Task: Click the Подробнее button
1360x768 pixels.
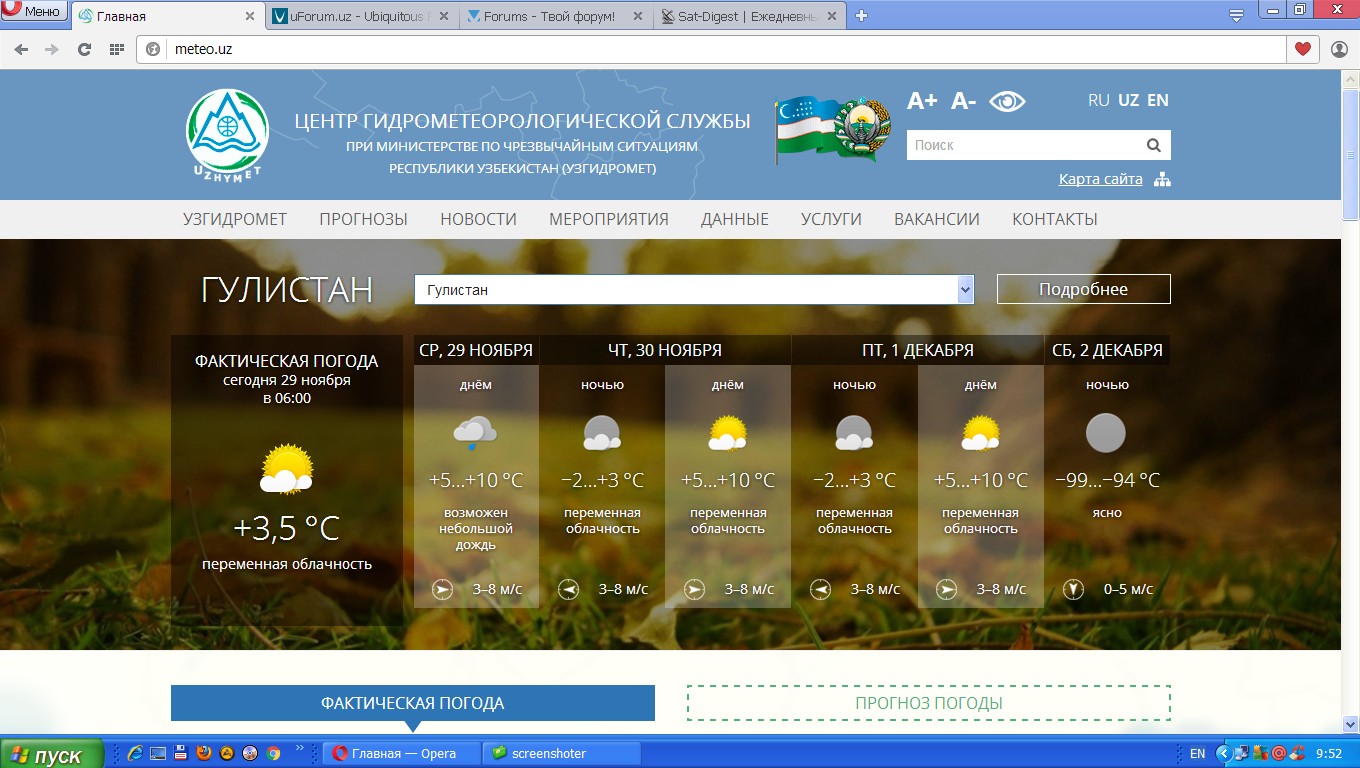Action: point(1083,289)
